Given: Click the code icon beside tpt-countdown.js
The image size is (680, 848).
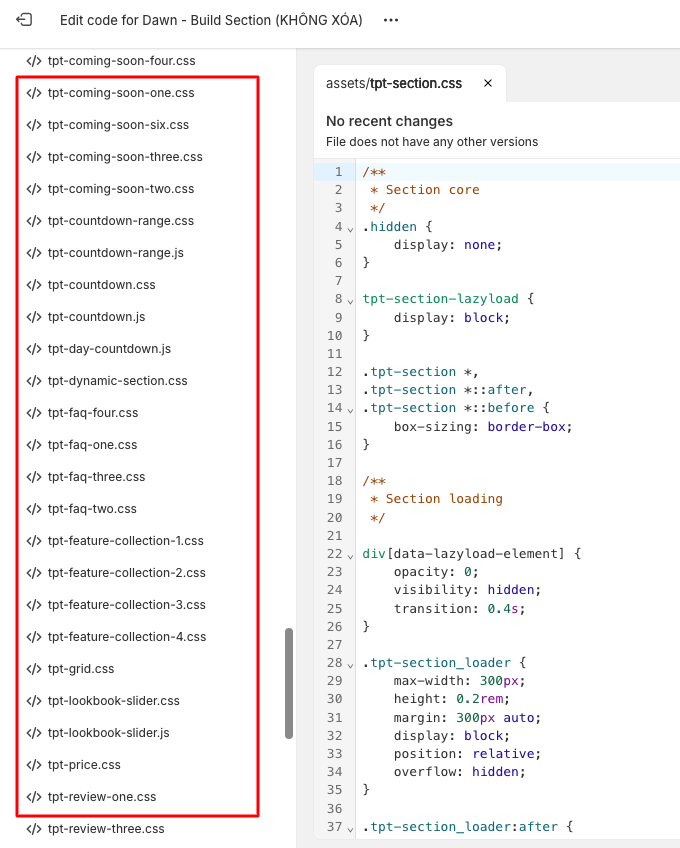Looking at the screenshot, I should tap(34, 316).
